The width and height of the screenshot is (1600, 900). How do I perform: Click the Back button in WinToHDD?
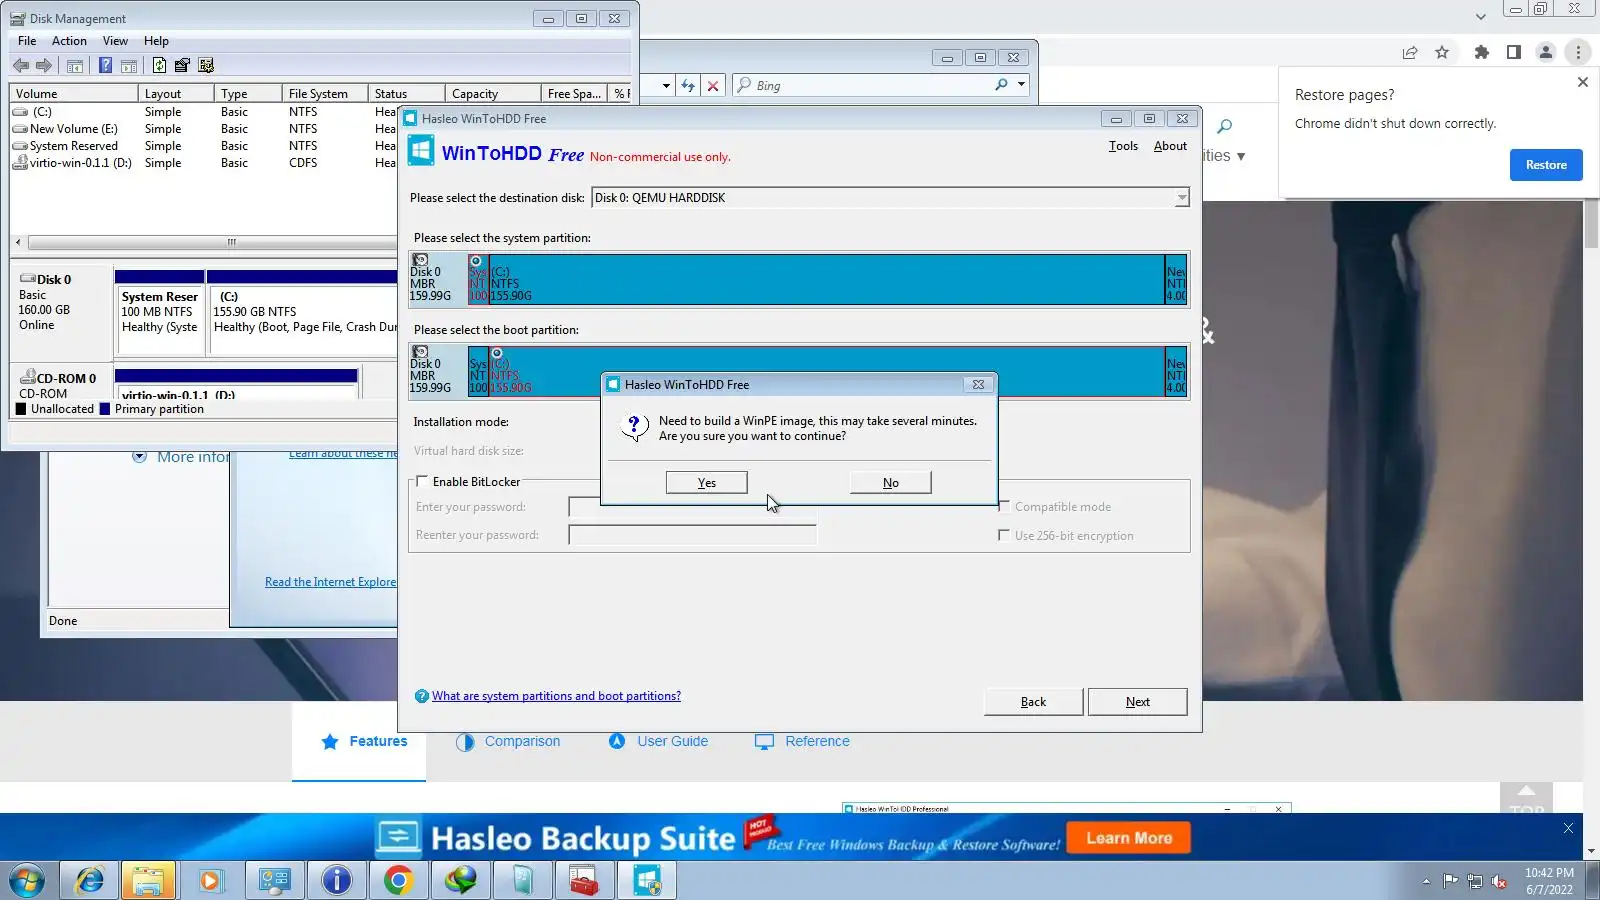point(1033,702)
